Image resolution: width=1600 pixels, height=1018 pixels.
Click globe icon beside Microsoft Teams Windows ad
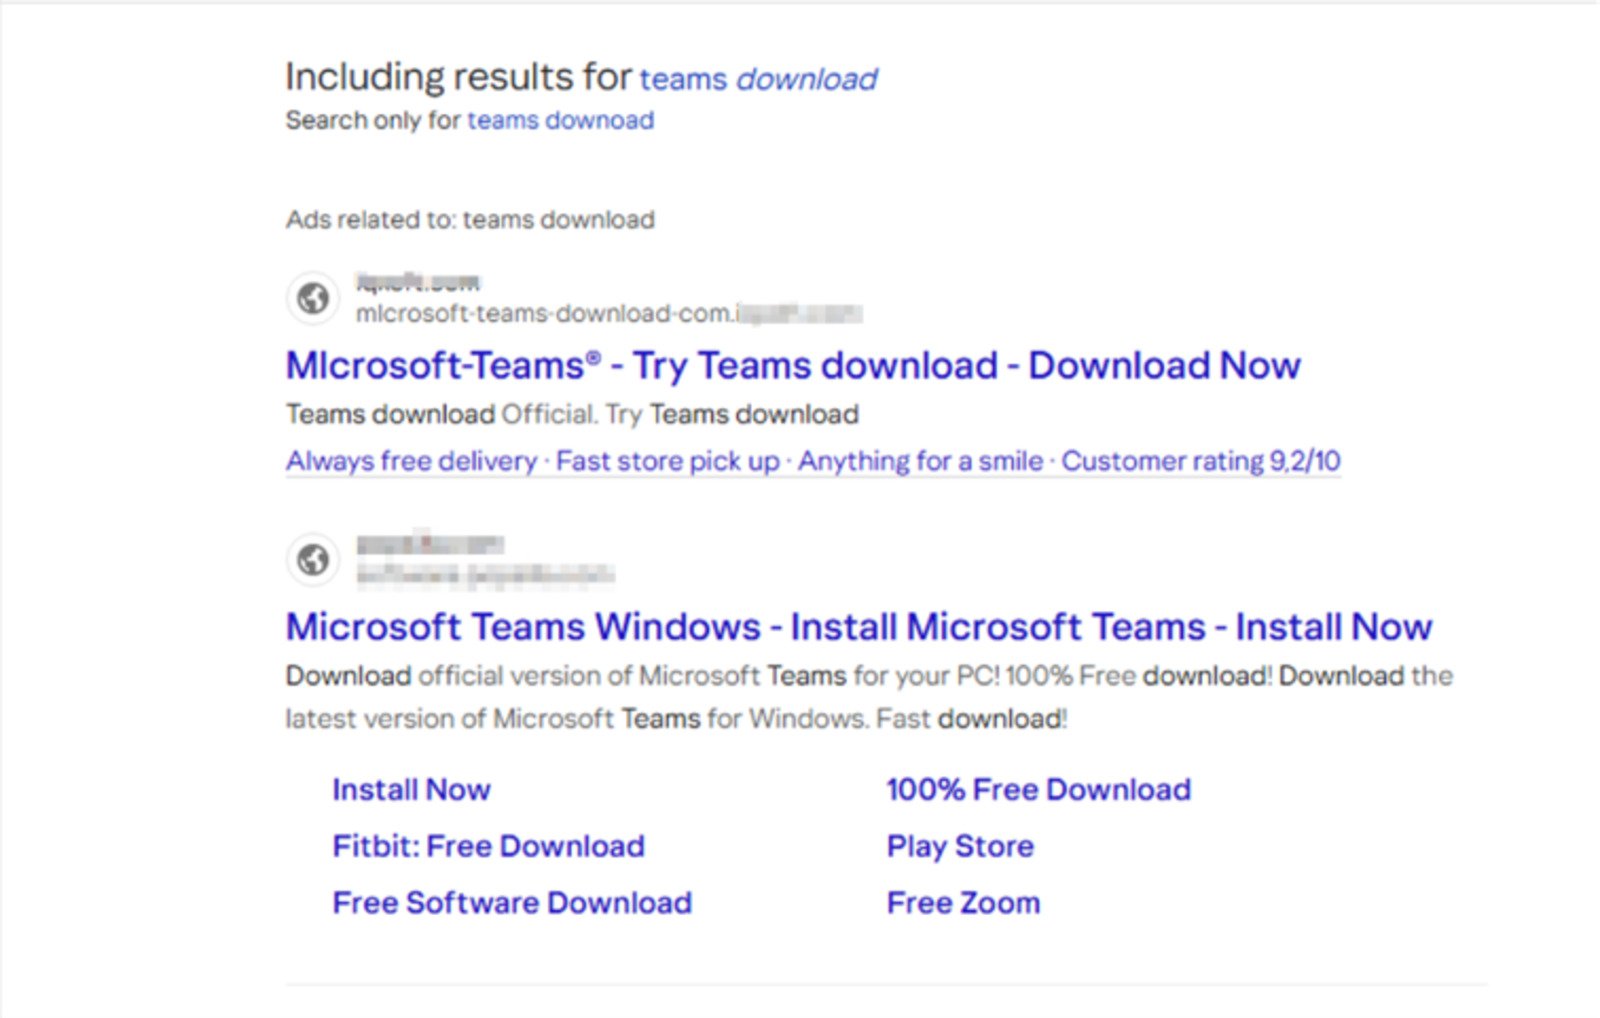click(313, 559)
